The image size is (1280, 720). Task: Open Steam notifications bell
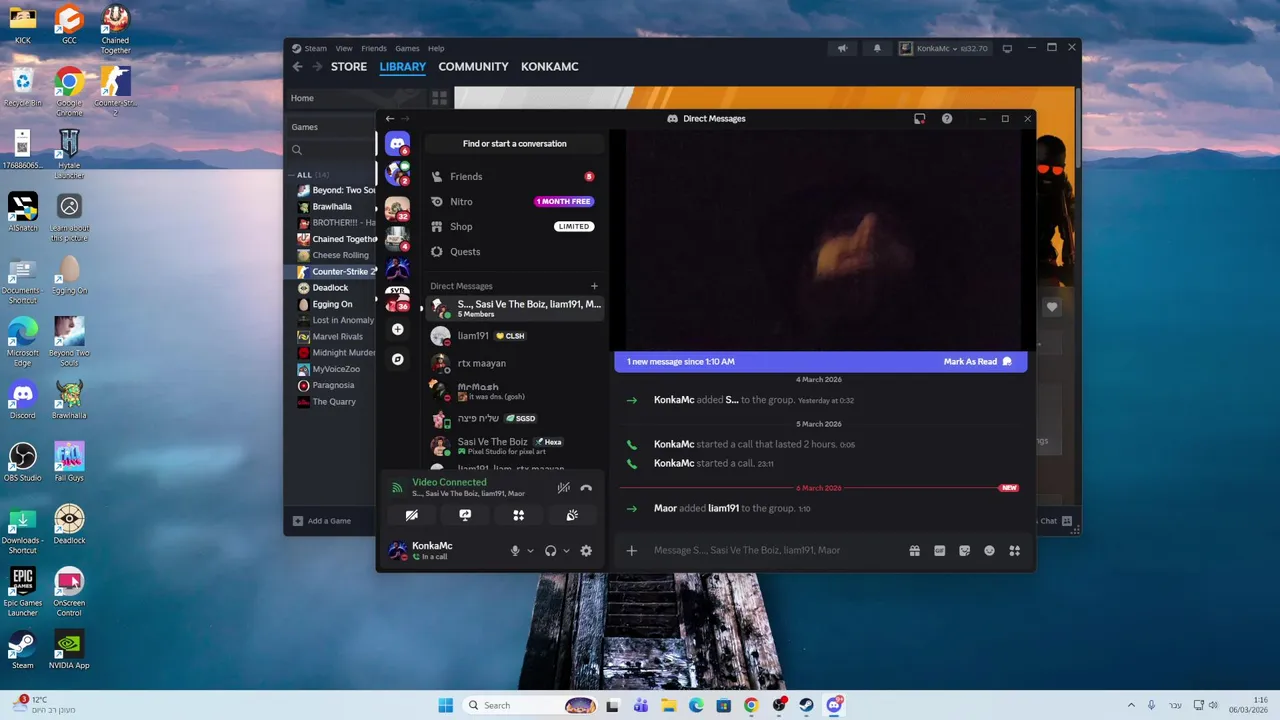877,48
